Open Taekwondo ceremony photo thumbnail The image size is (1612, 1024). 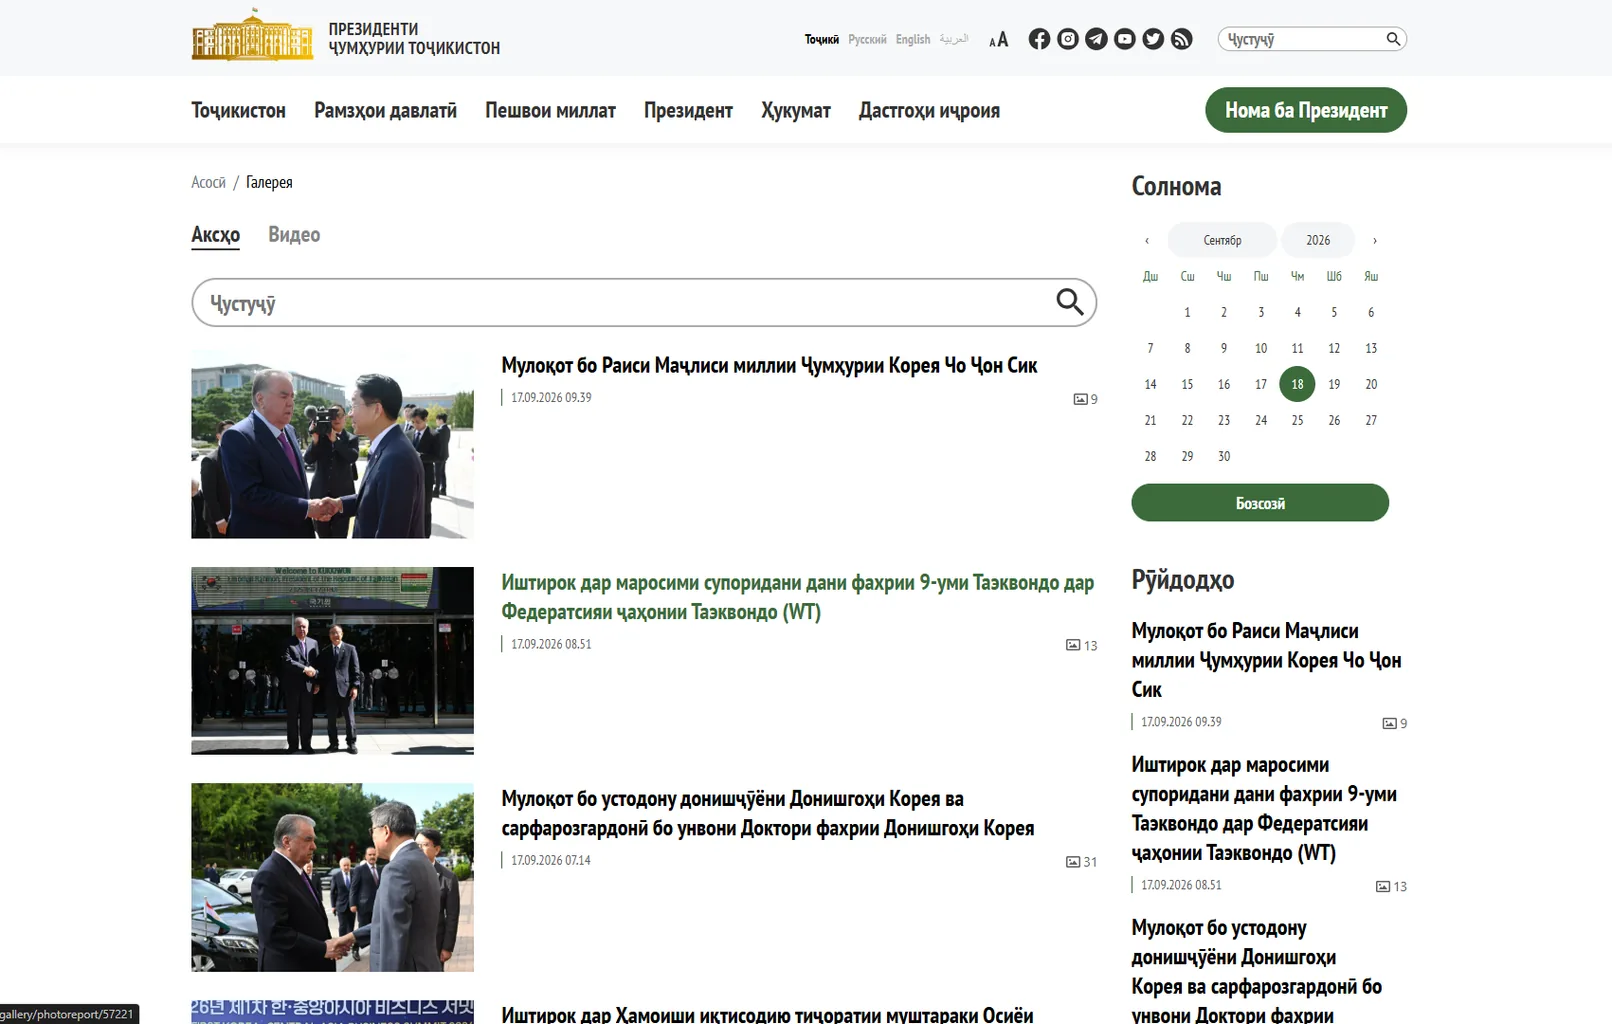pos(332,661)
